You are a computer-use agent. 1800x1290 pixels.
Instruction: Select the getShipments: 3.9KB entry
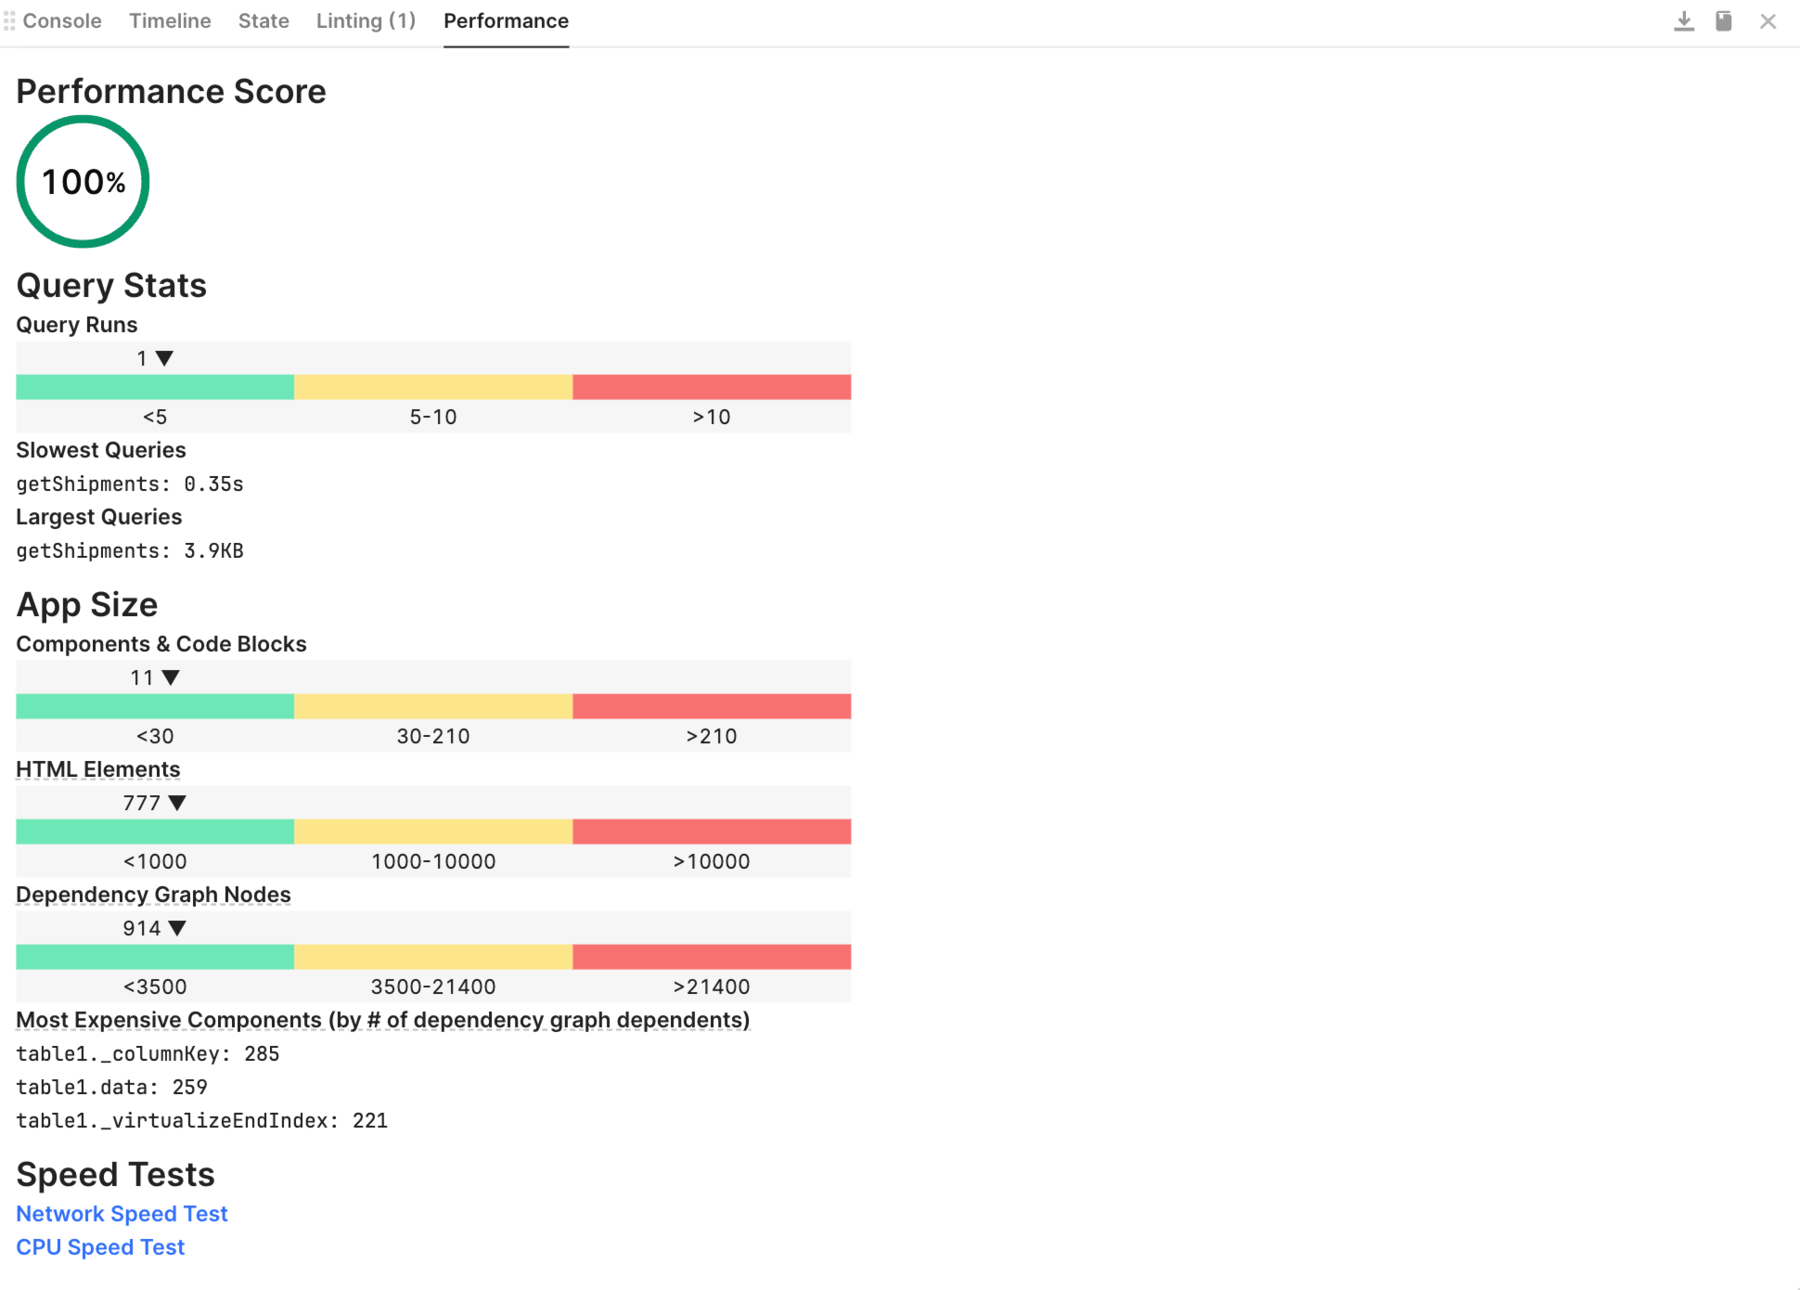(130, 551)
